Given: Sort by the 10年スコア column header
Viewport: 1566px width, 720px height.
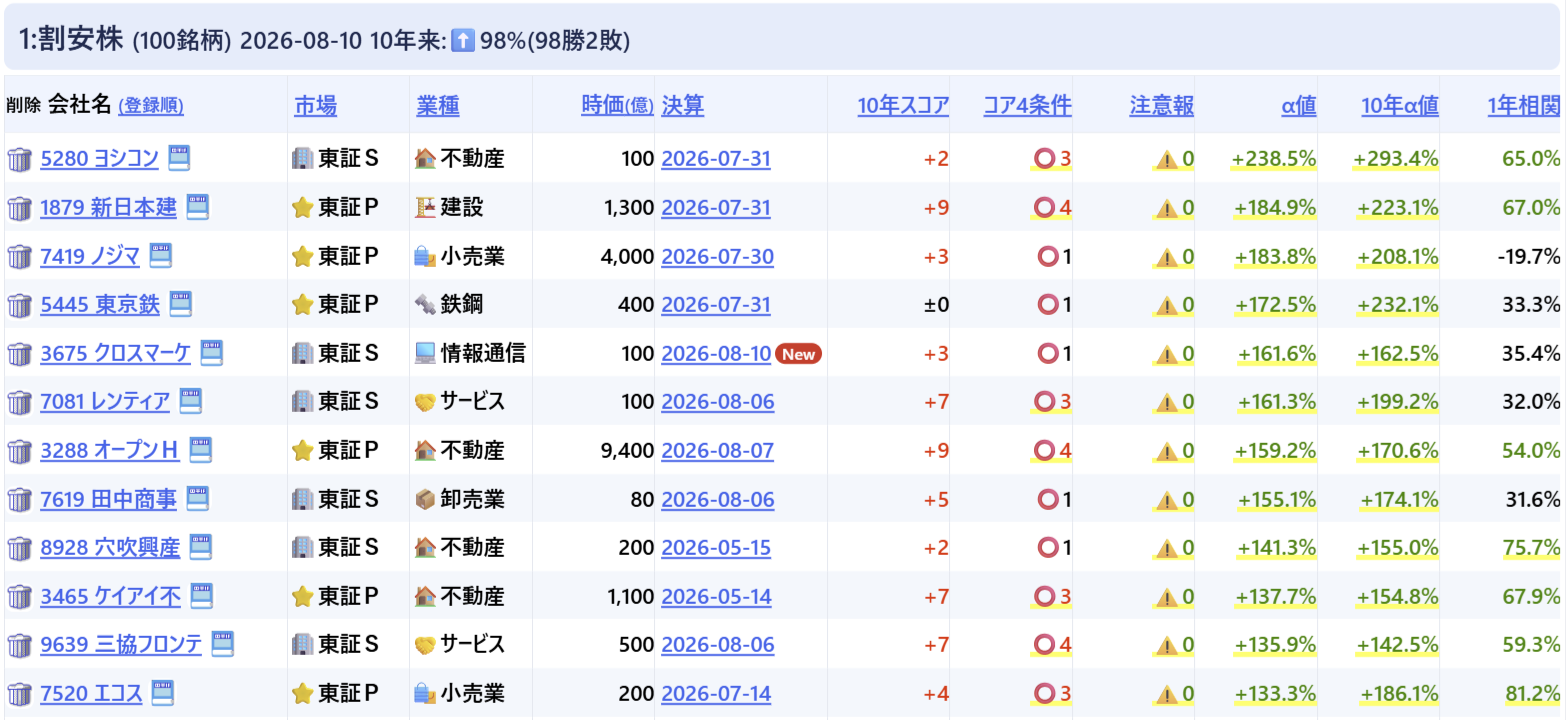Looking at the screenshot, I should [x=903, y=106].
